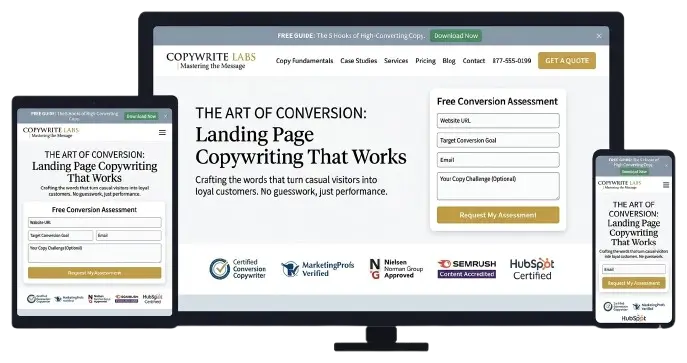
Task: Close the phone free guide banner
Action: 666,166
